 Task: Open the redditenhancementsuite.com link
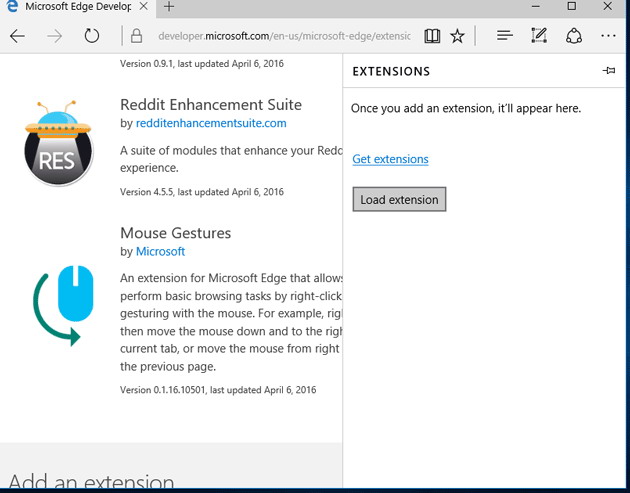211,123
